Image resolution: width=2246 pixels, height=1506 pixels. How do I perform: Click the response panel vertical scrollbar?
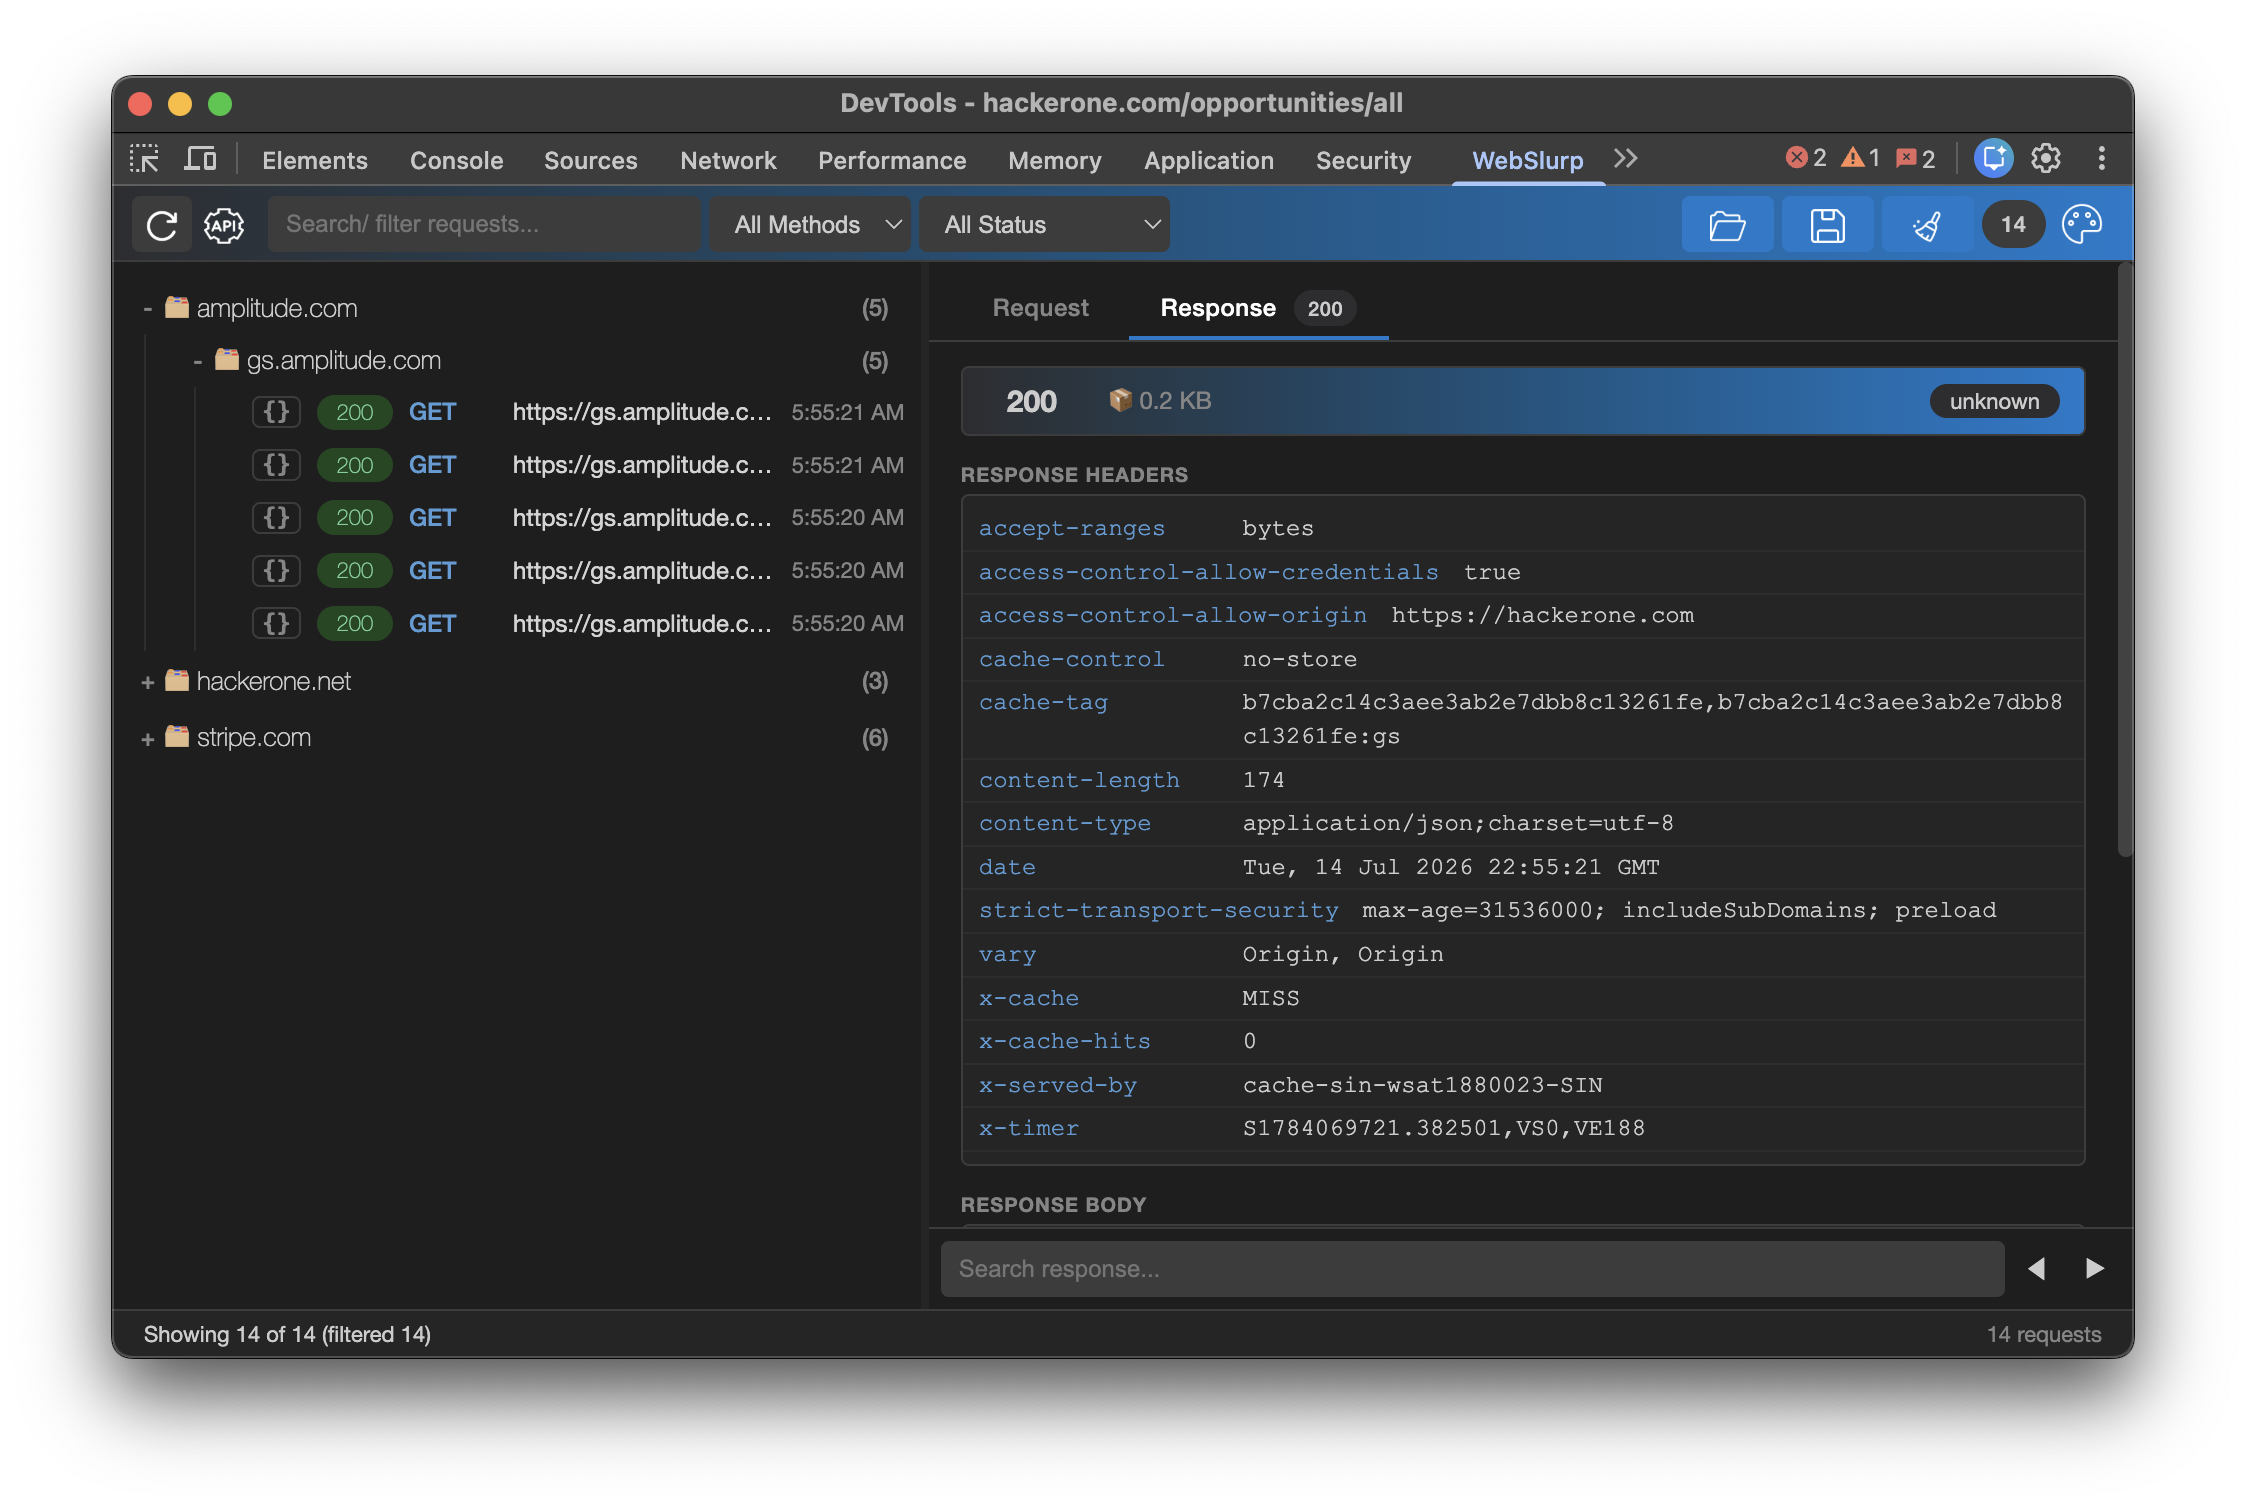[x=2125, y=560]
